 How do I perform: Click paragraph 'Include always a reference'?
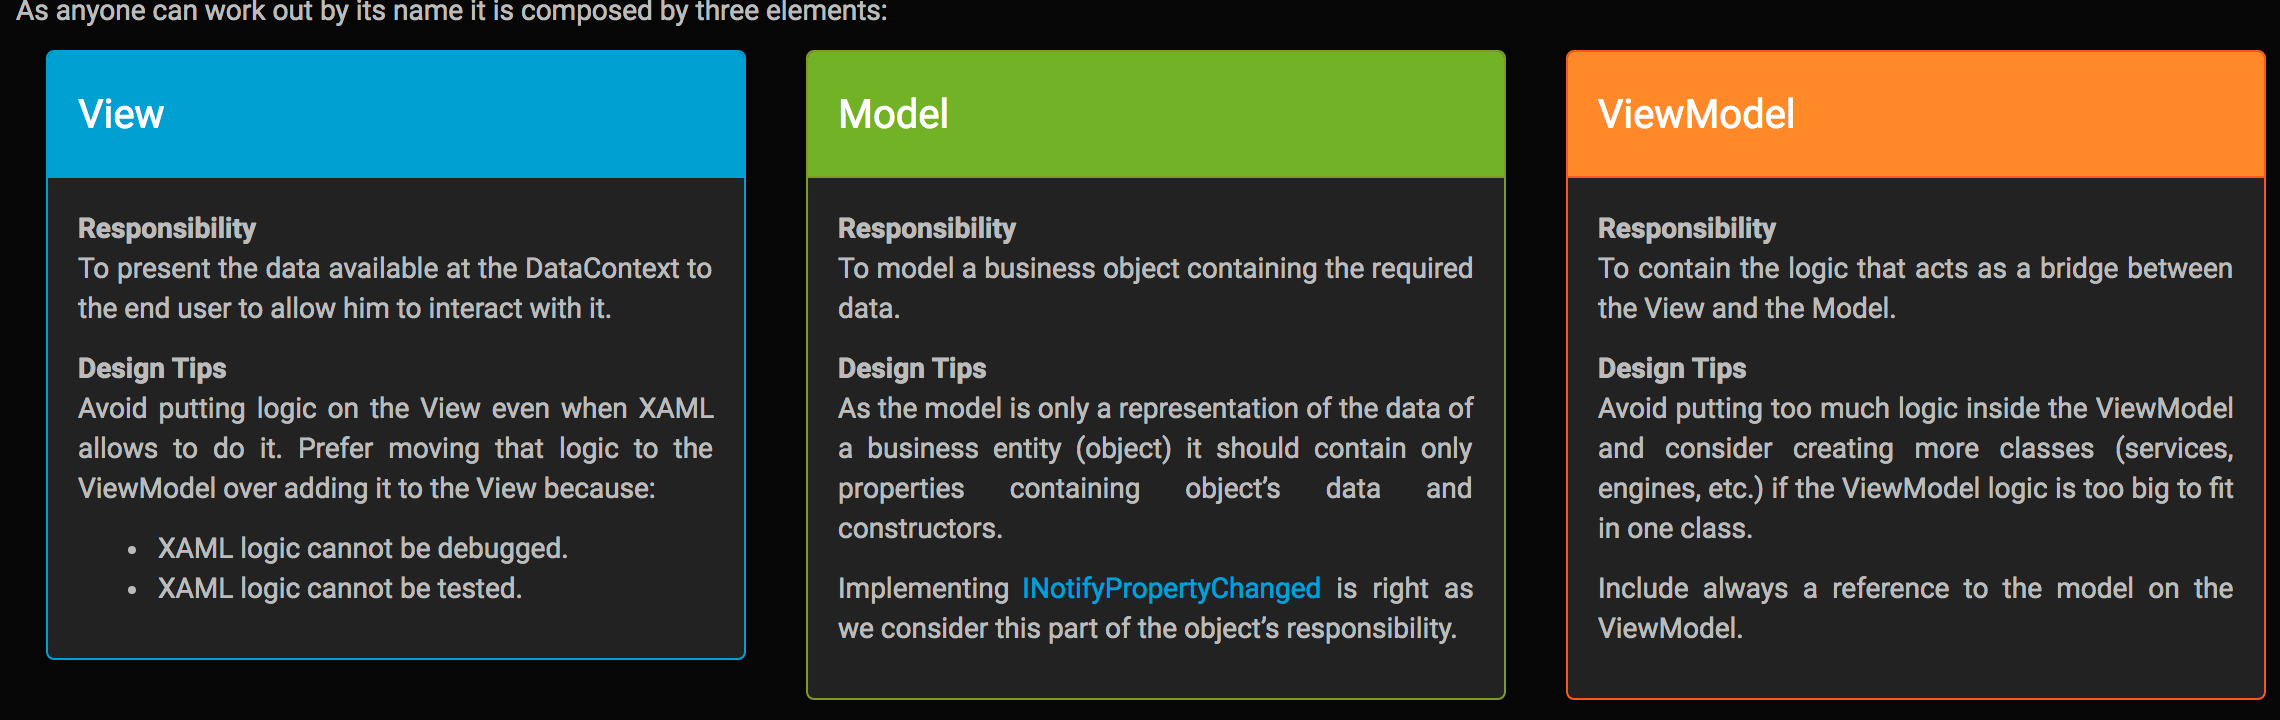1915,608
